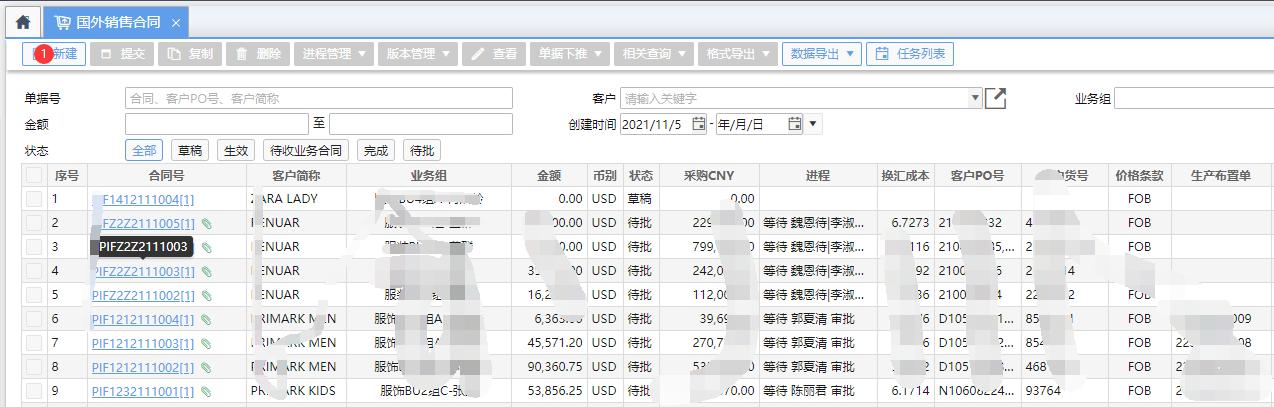The width and height of the screenshot is (1274, 407).
Task: Focus the minimum 金额 input field
Action: [217, 124]
